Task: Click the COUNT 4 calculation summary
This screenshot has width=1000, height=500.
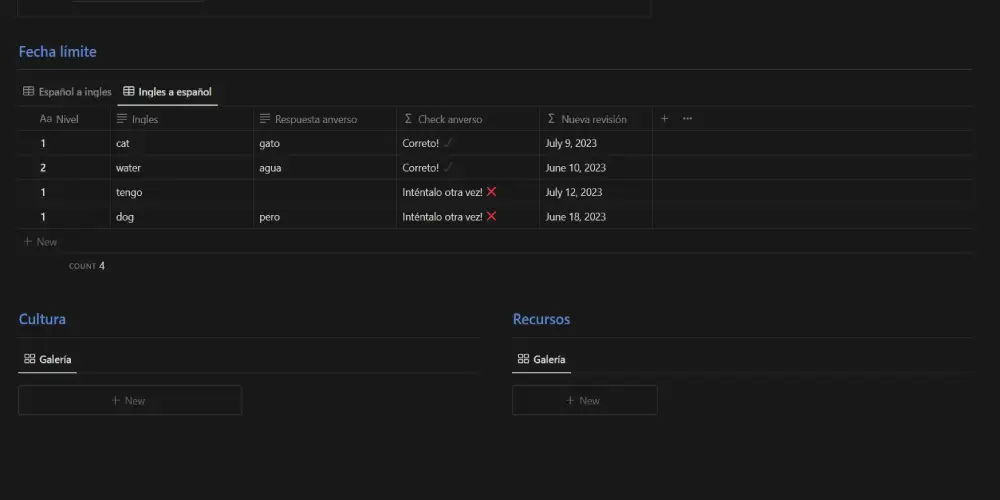Action: (x=87, y=266)
